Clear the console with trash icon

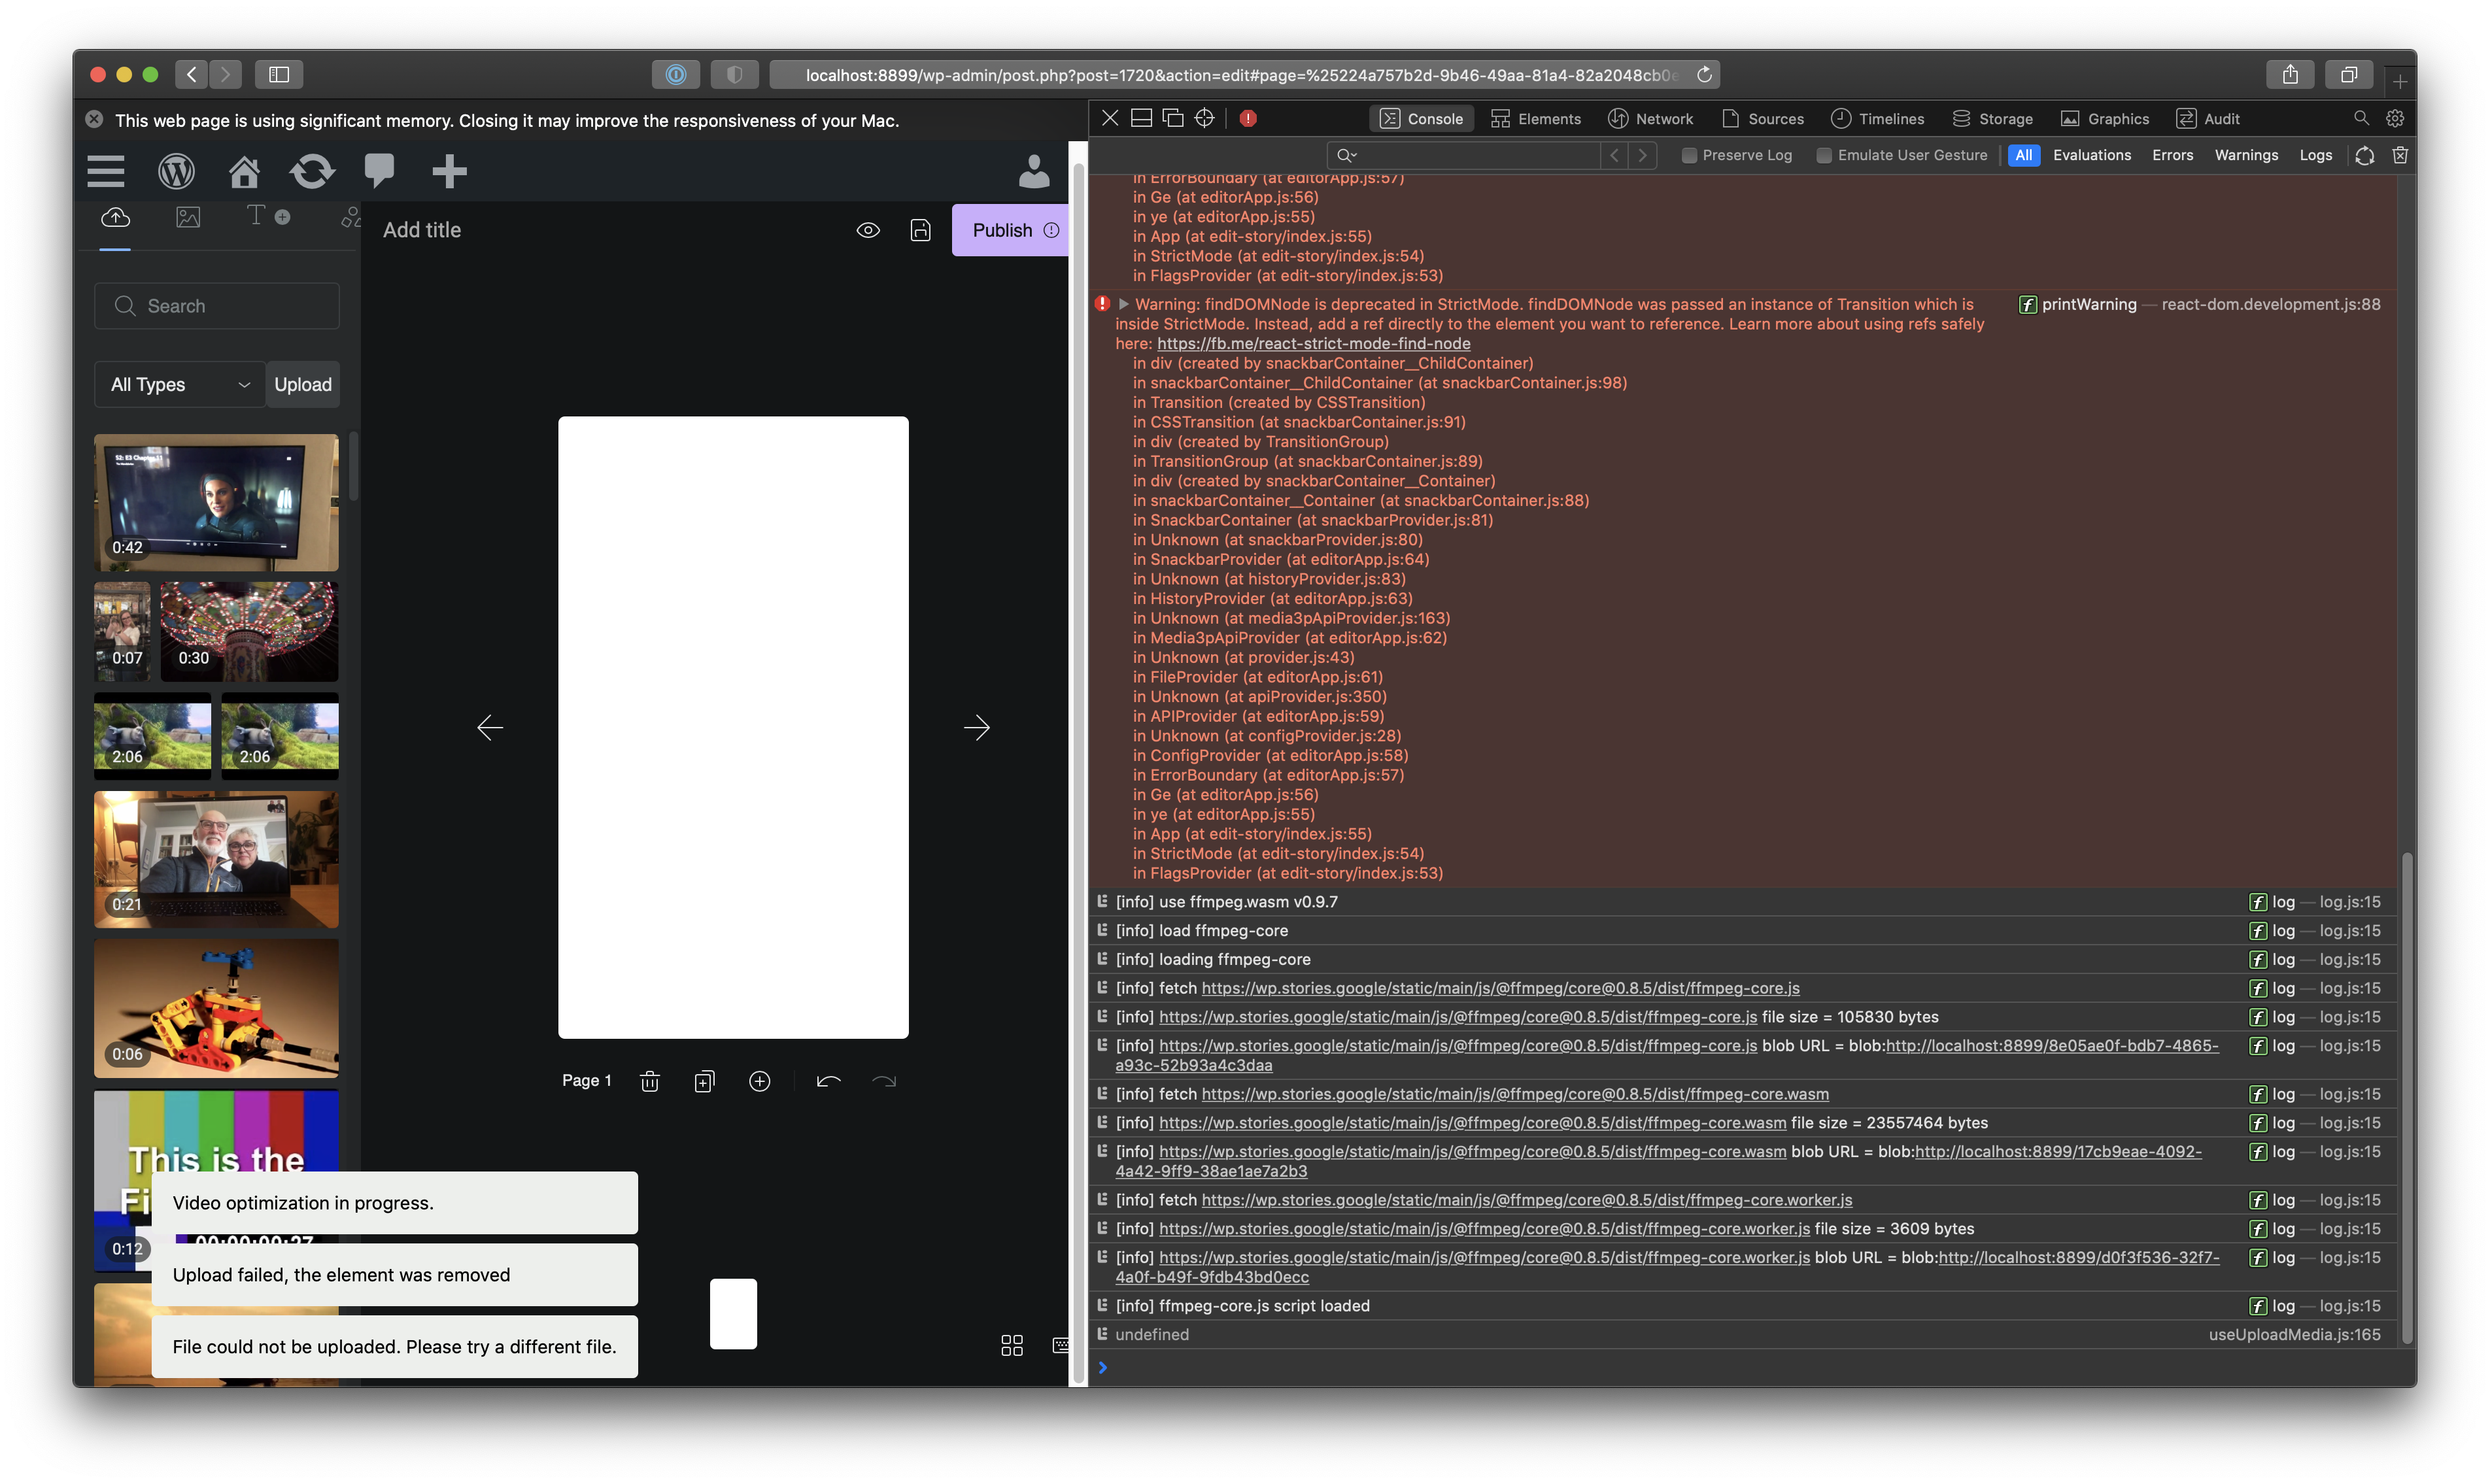click(x=2400, y=155)
